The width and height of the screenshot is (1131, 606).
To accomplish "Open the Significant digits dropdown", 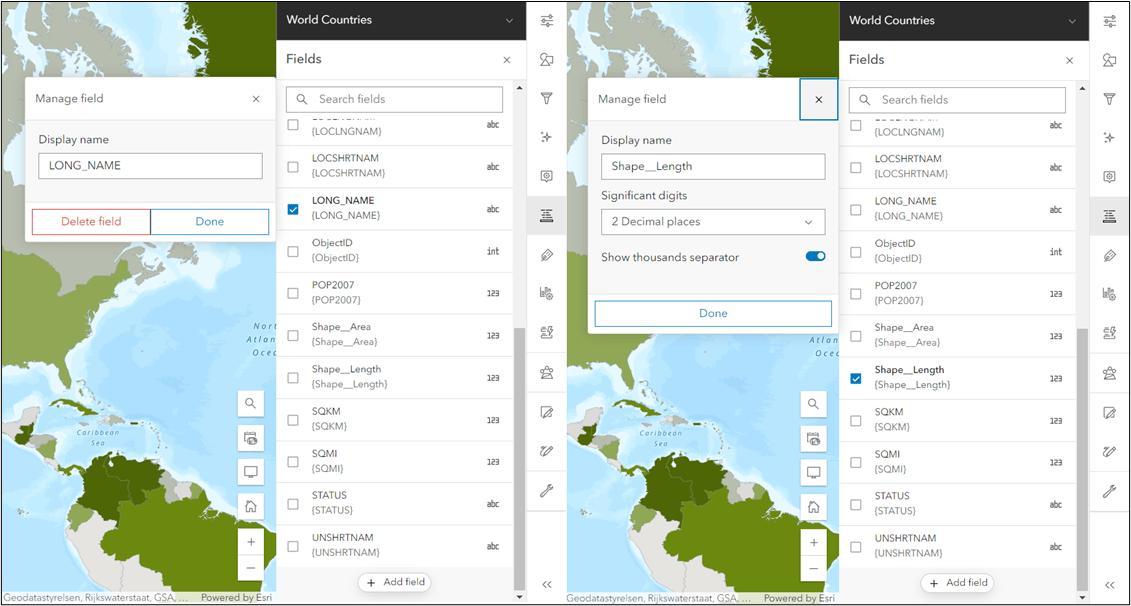I will (713, 221).
